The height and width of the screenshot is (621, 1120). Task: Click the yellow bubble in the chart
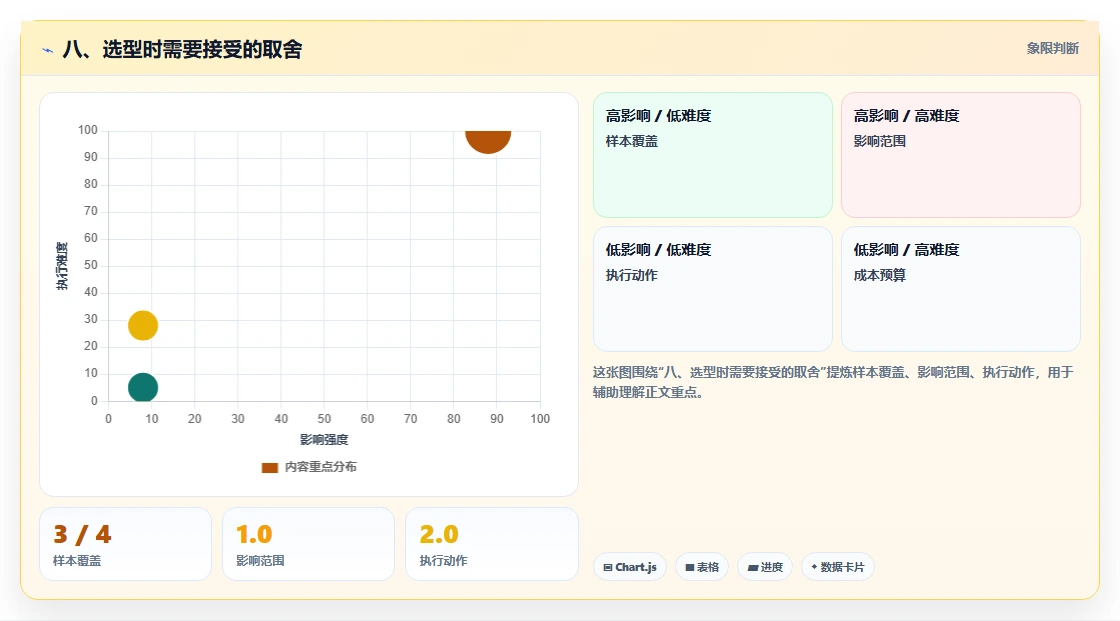(143, 325)
